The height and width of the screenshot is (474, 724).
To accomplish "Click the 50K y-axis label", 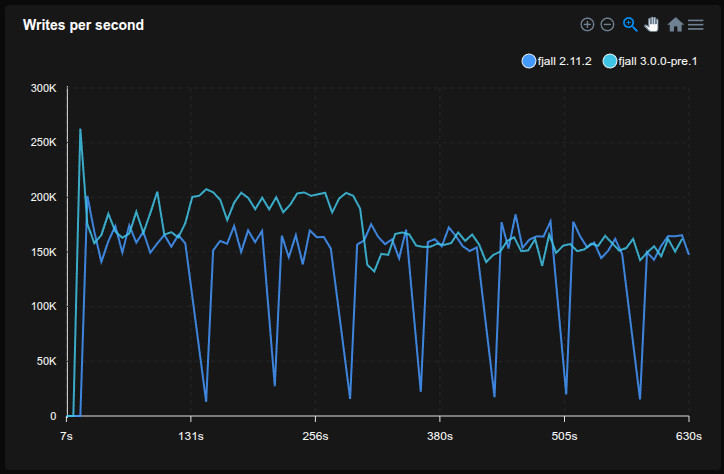I will coord(47,361).
